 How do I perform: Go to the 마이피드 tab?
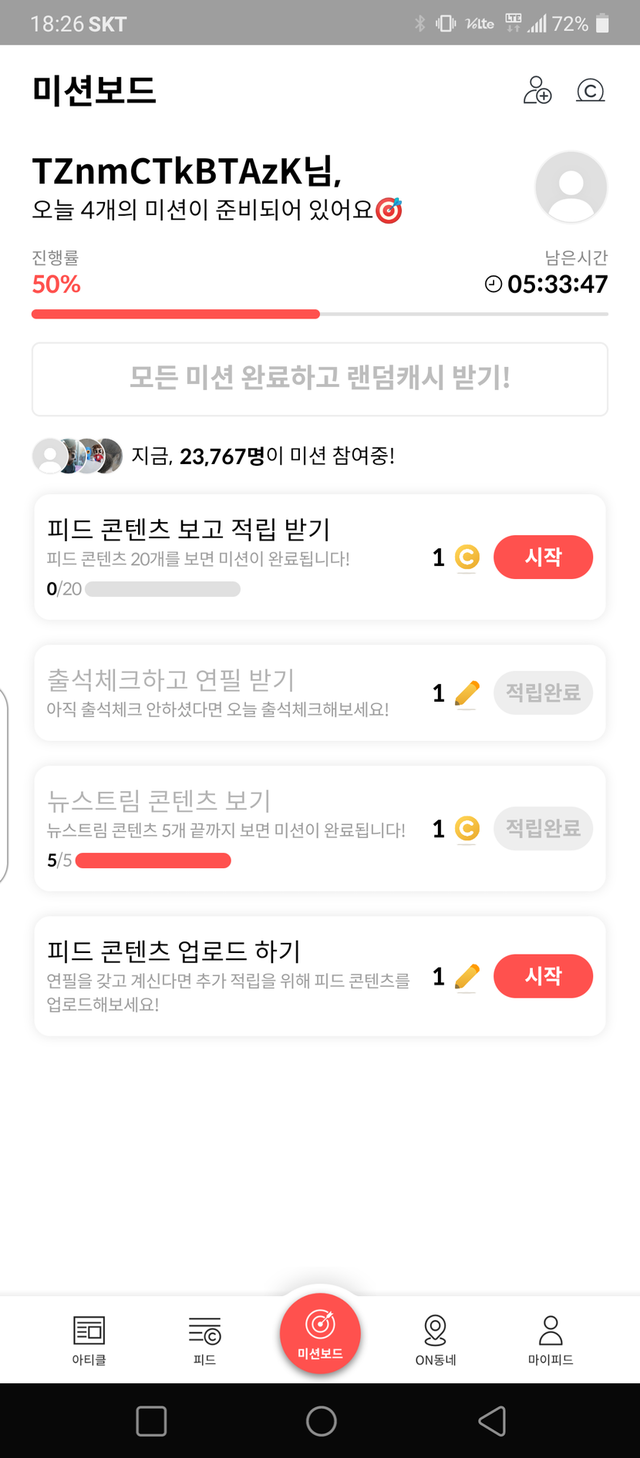550,1339
